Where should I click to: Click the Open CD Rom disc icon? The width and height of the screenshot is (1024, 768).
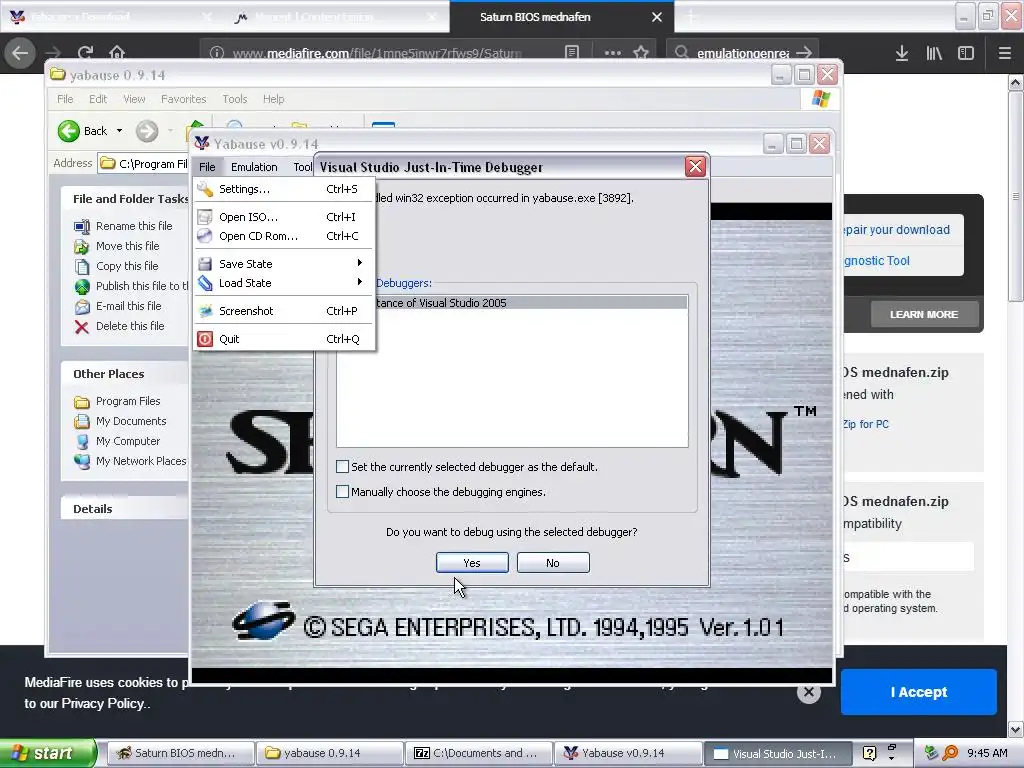205,236
